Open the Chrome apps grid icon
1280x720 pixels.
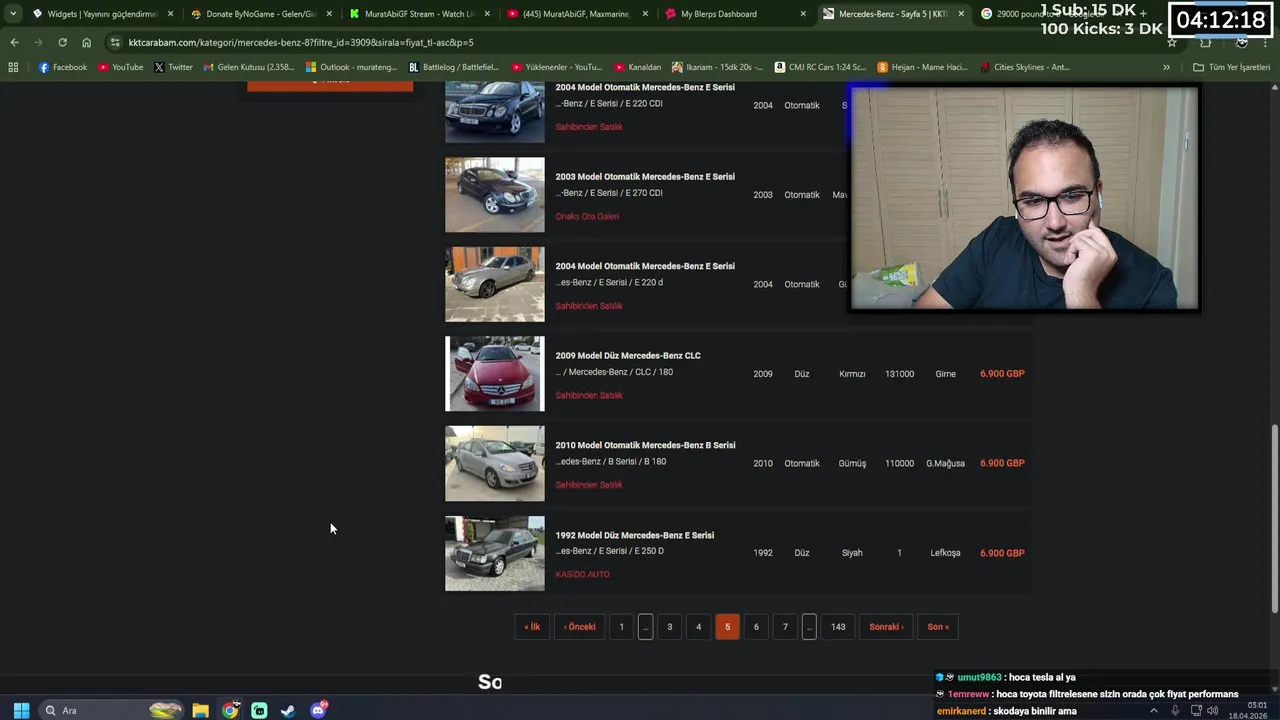pos(13,67)
